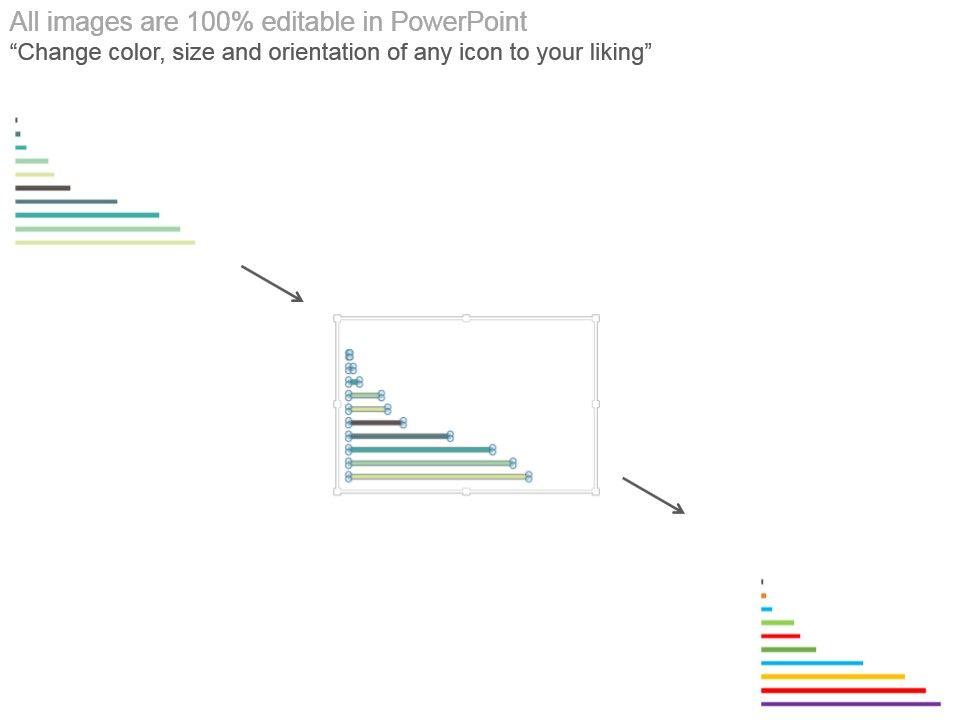Click the long red bar above the purple bar
Image resolution: width=960 pixels, height=720 pixels.
[843, 690]
